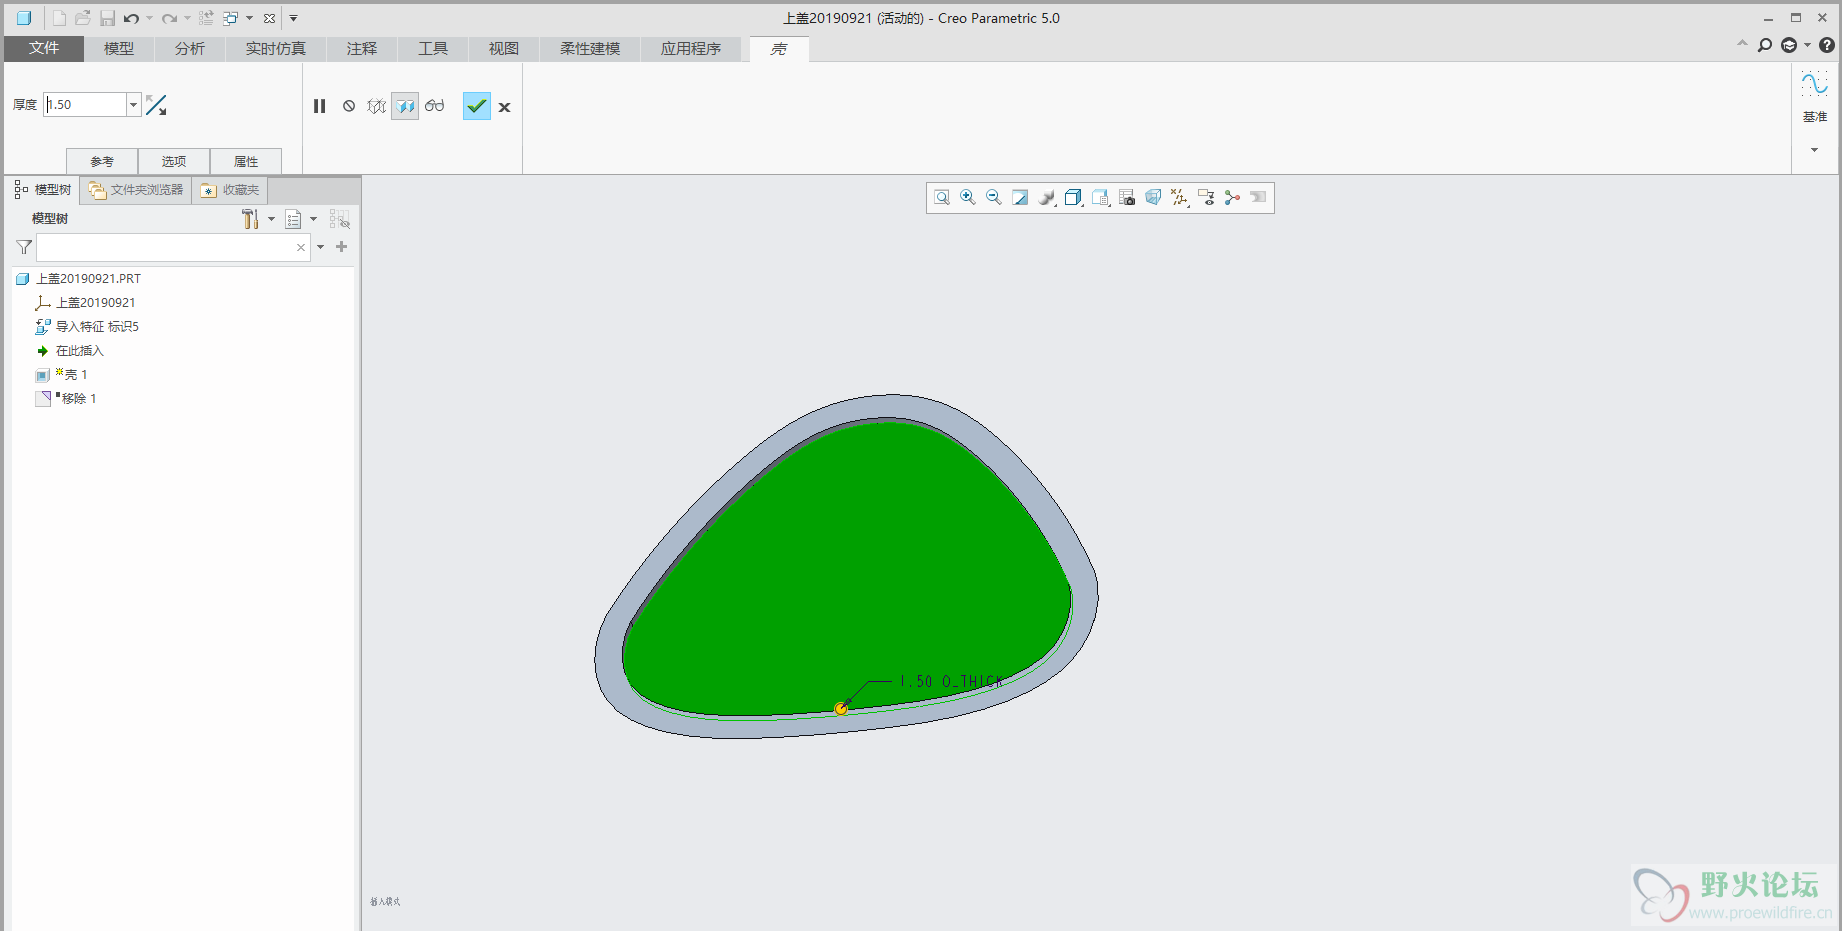Click the 基准 datum curve icon
1842x931 pixels.
click(x=1814, y=84)
